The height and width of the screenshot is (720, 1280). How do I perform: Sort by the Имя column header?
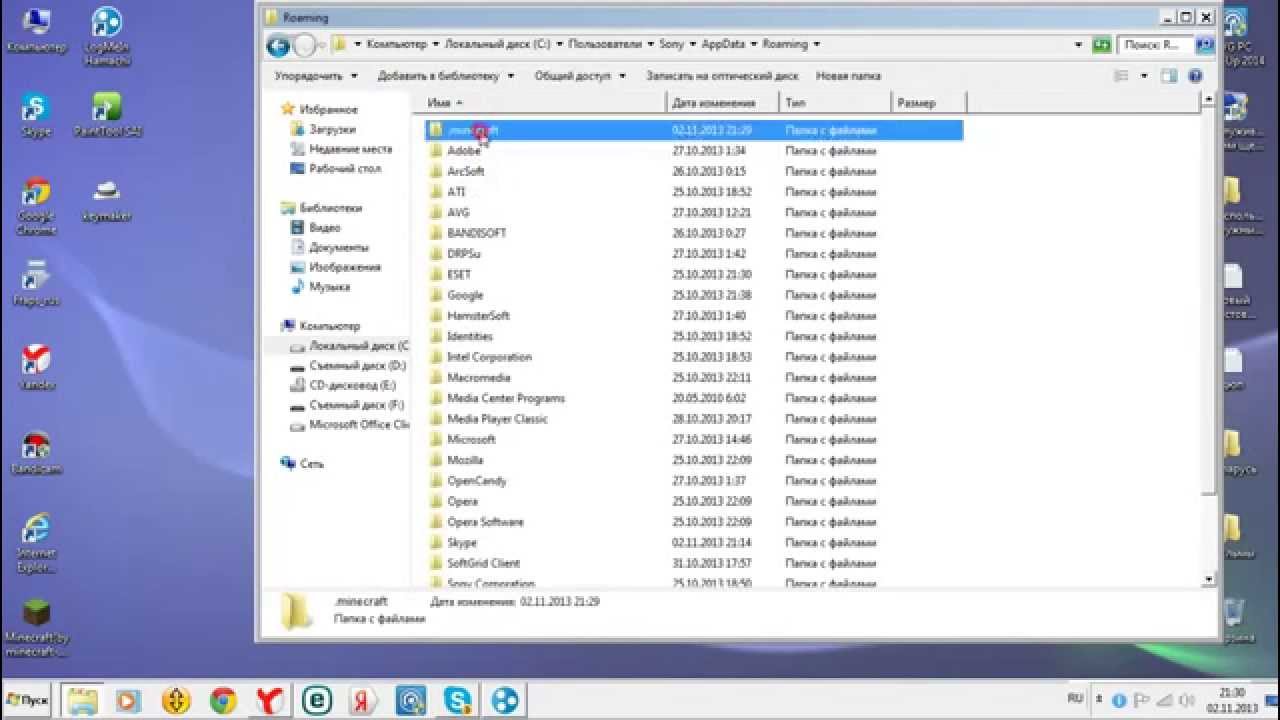(540, 103)
